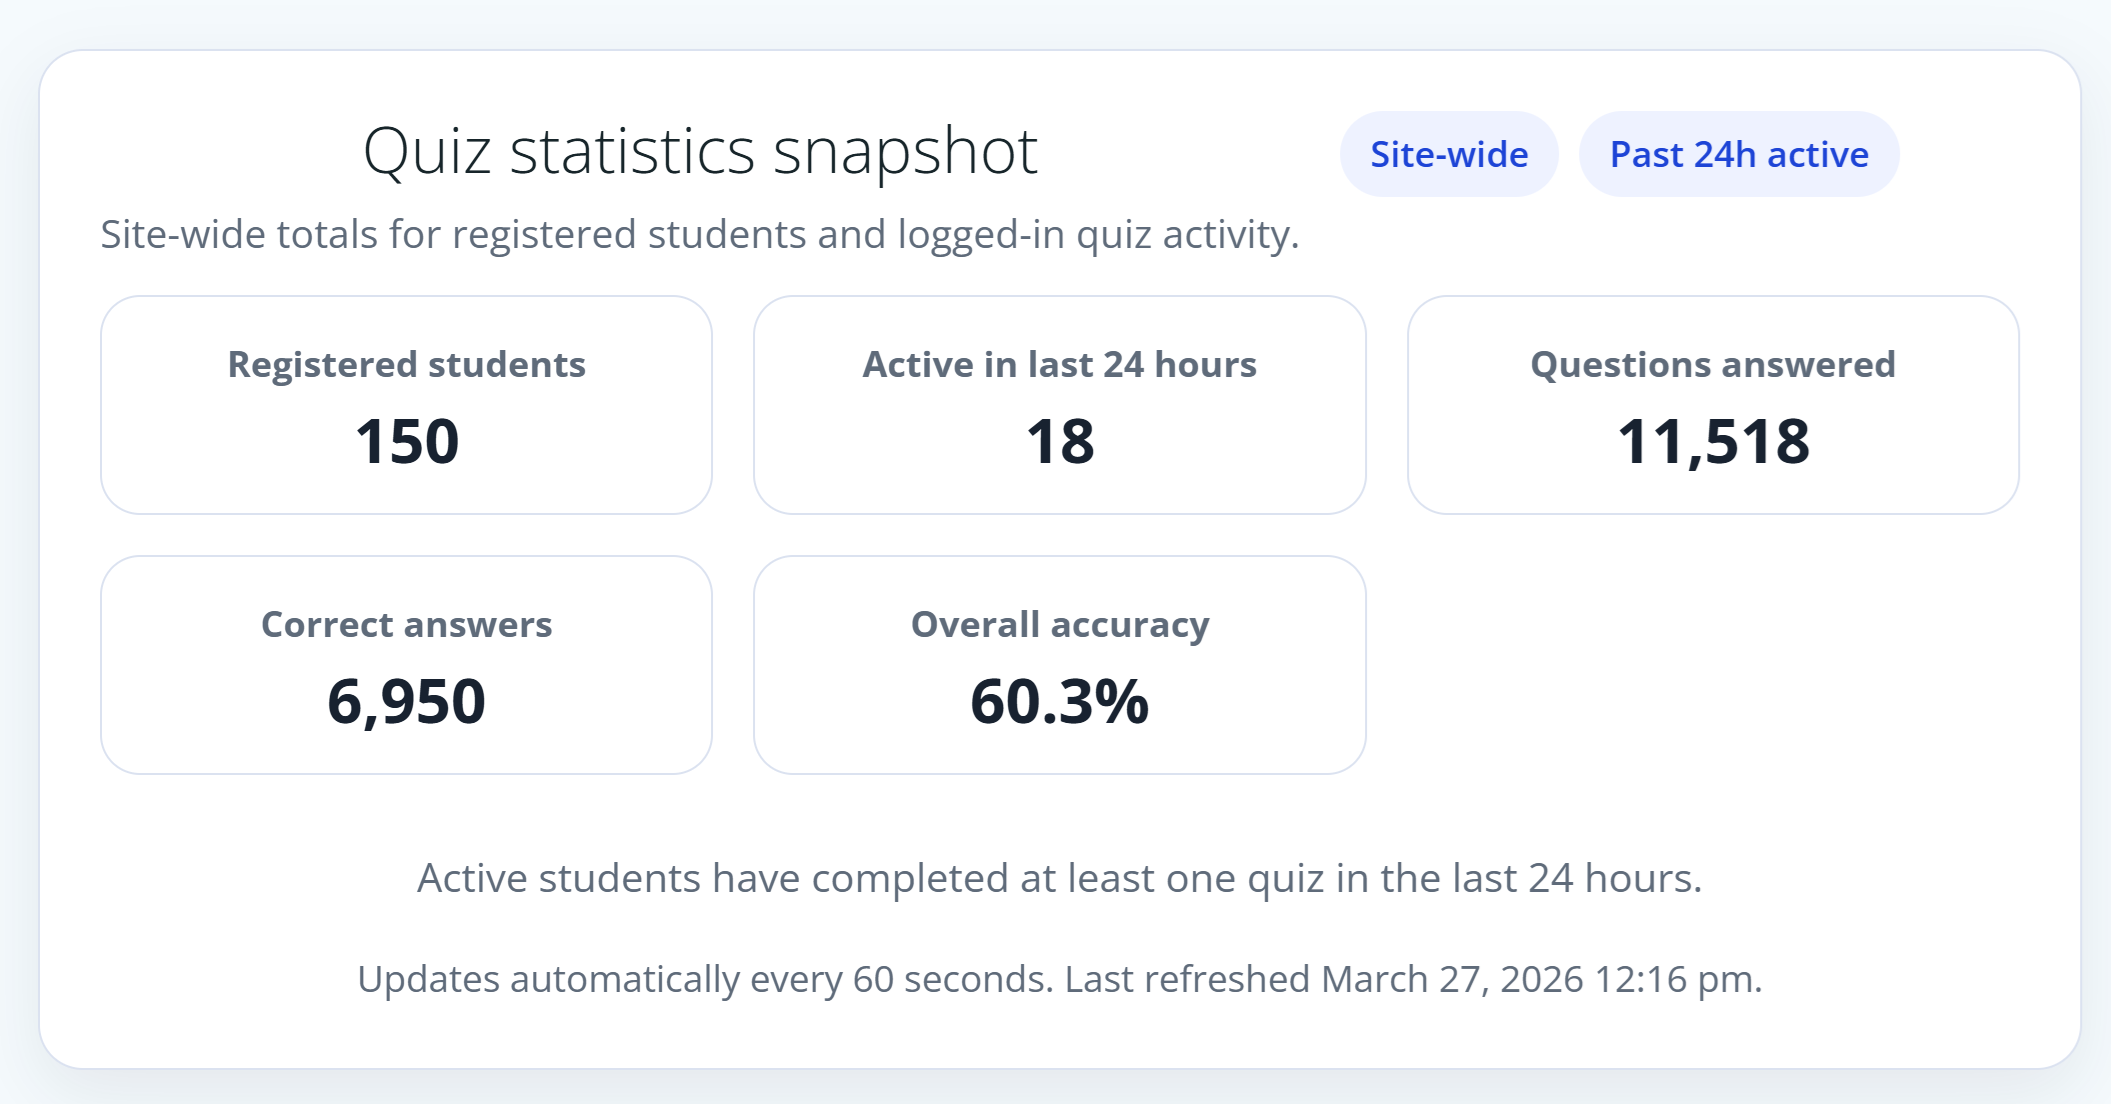The width and height of the screenshot is (2111, 1104).
Task: Click the Updates automatically text
Action: (x=550, y=979)
